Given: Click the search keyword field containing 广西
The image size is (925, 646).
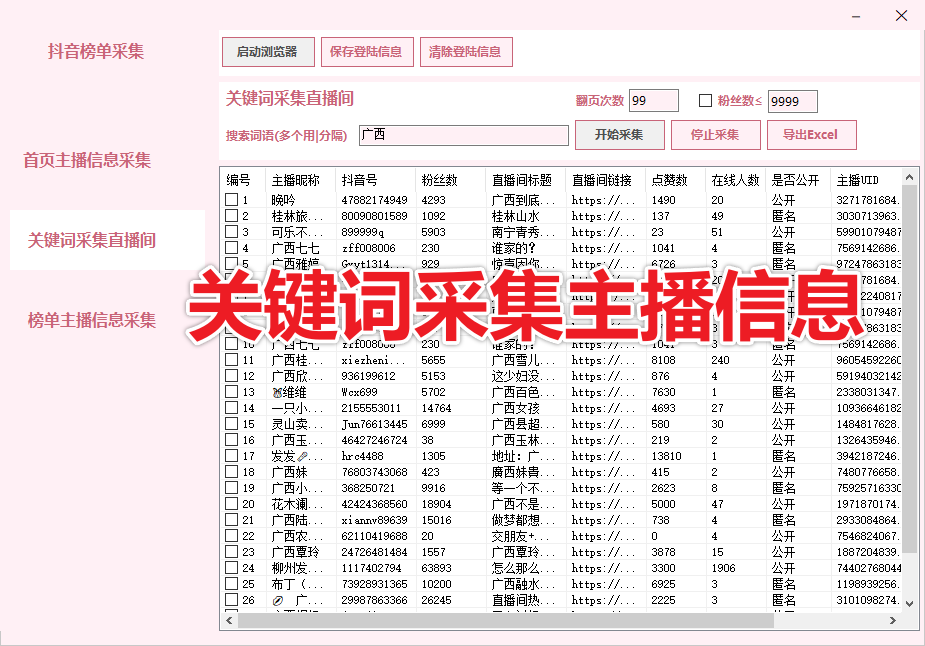Looking at the screenshot, I should tap(462, 135).
